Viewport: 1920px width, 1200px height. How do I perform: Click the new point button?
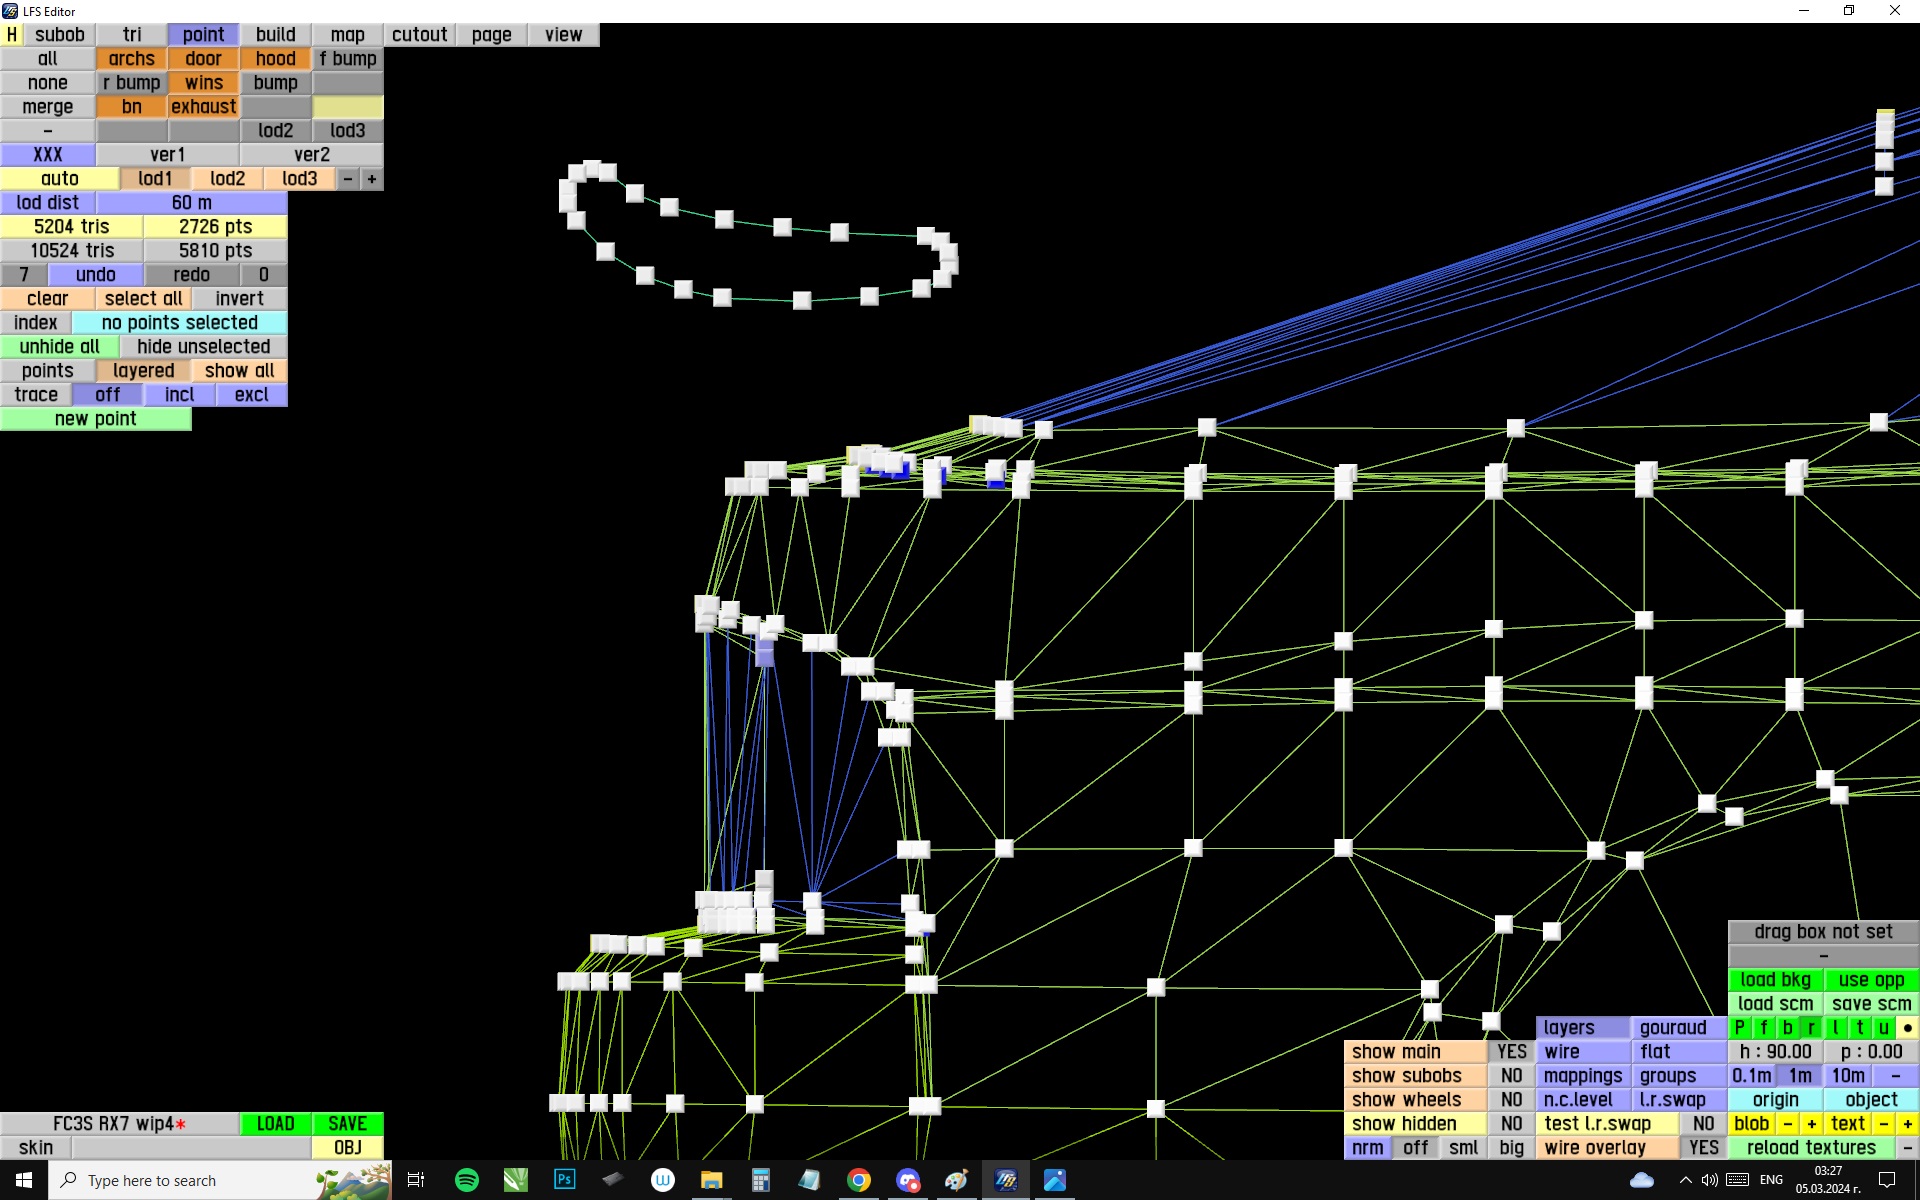95,418
